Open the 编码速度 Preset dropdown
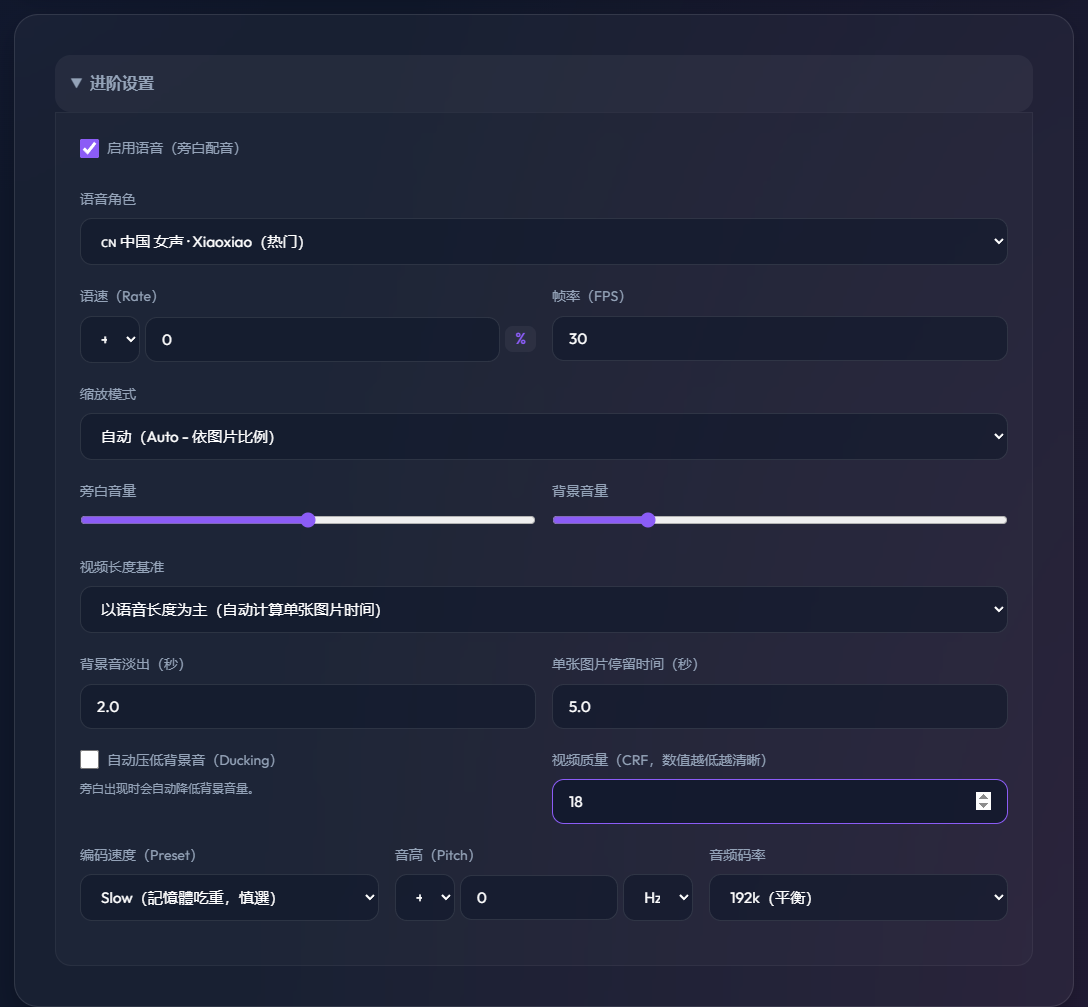 click(229, 897)
